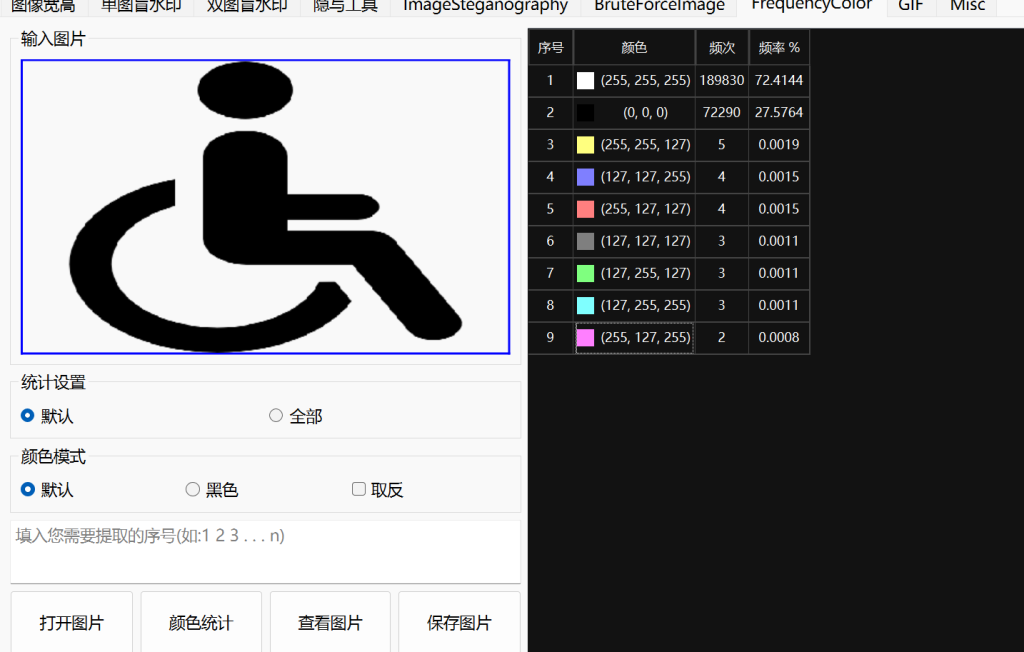Screen dimensions: 1024x652
Task: Open the Misc tab
Action: click(x=967, y=6)
